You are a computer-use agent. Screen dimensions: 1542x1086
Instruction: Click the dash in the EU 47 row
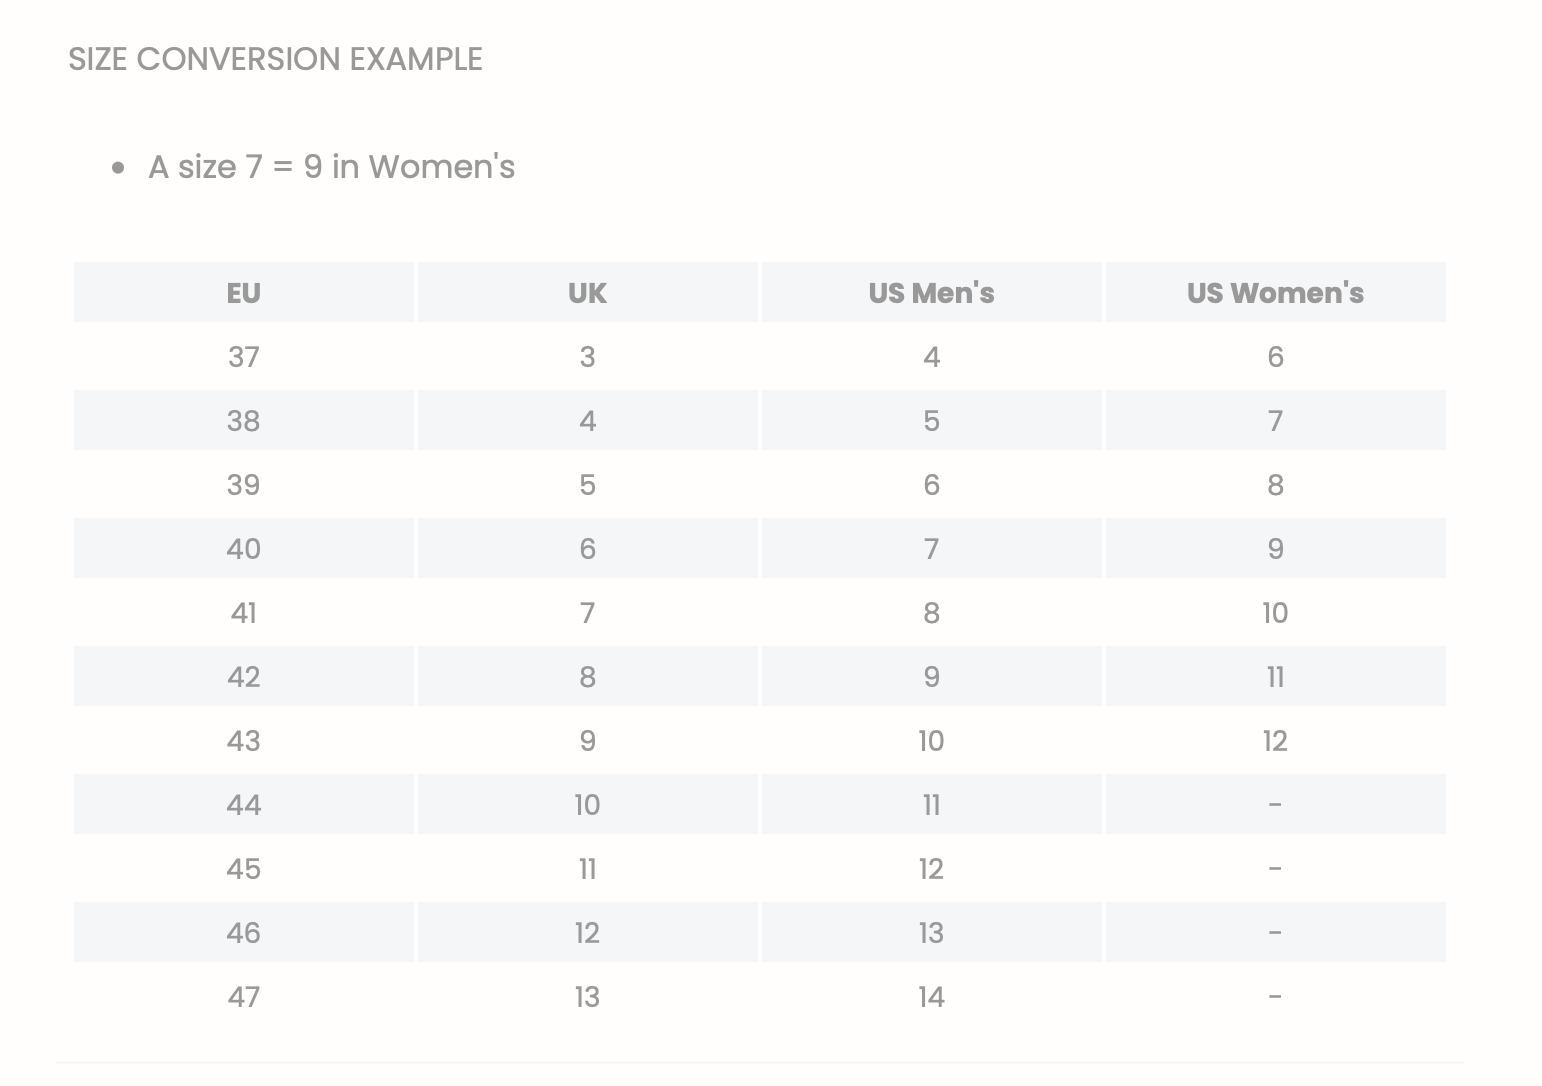pos(1275,997)
